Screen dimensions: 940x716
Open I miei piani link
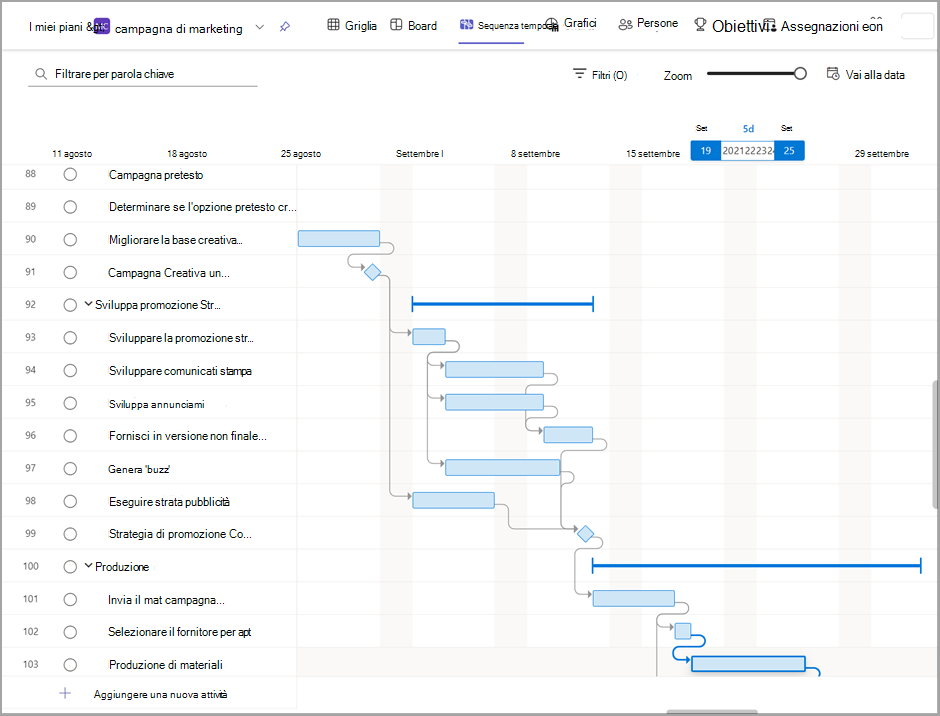(55, 27)
